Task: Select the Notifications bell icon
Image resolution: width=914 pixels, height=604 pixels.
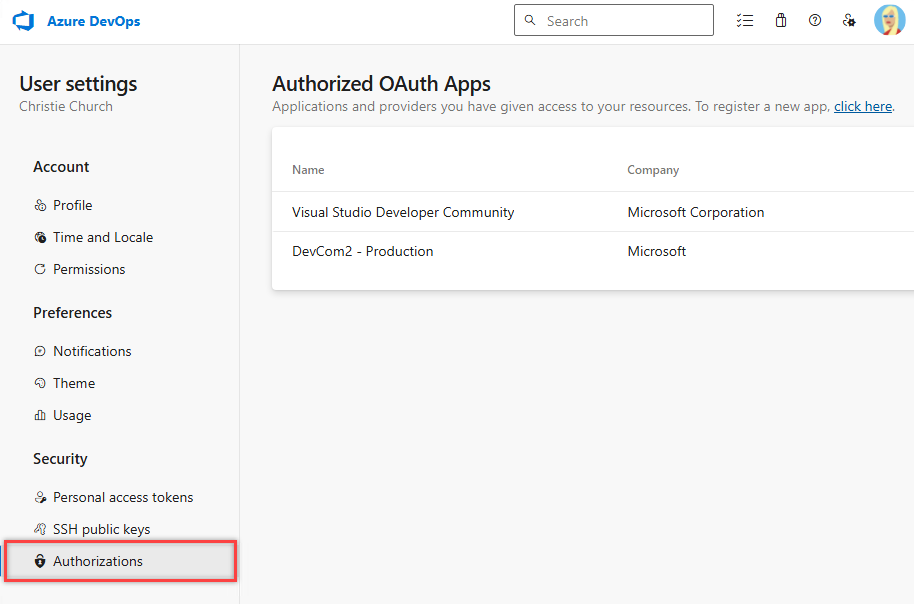Action: tap(41, 351)
